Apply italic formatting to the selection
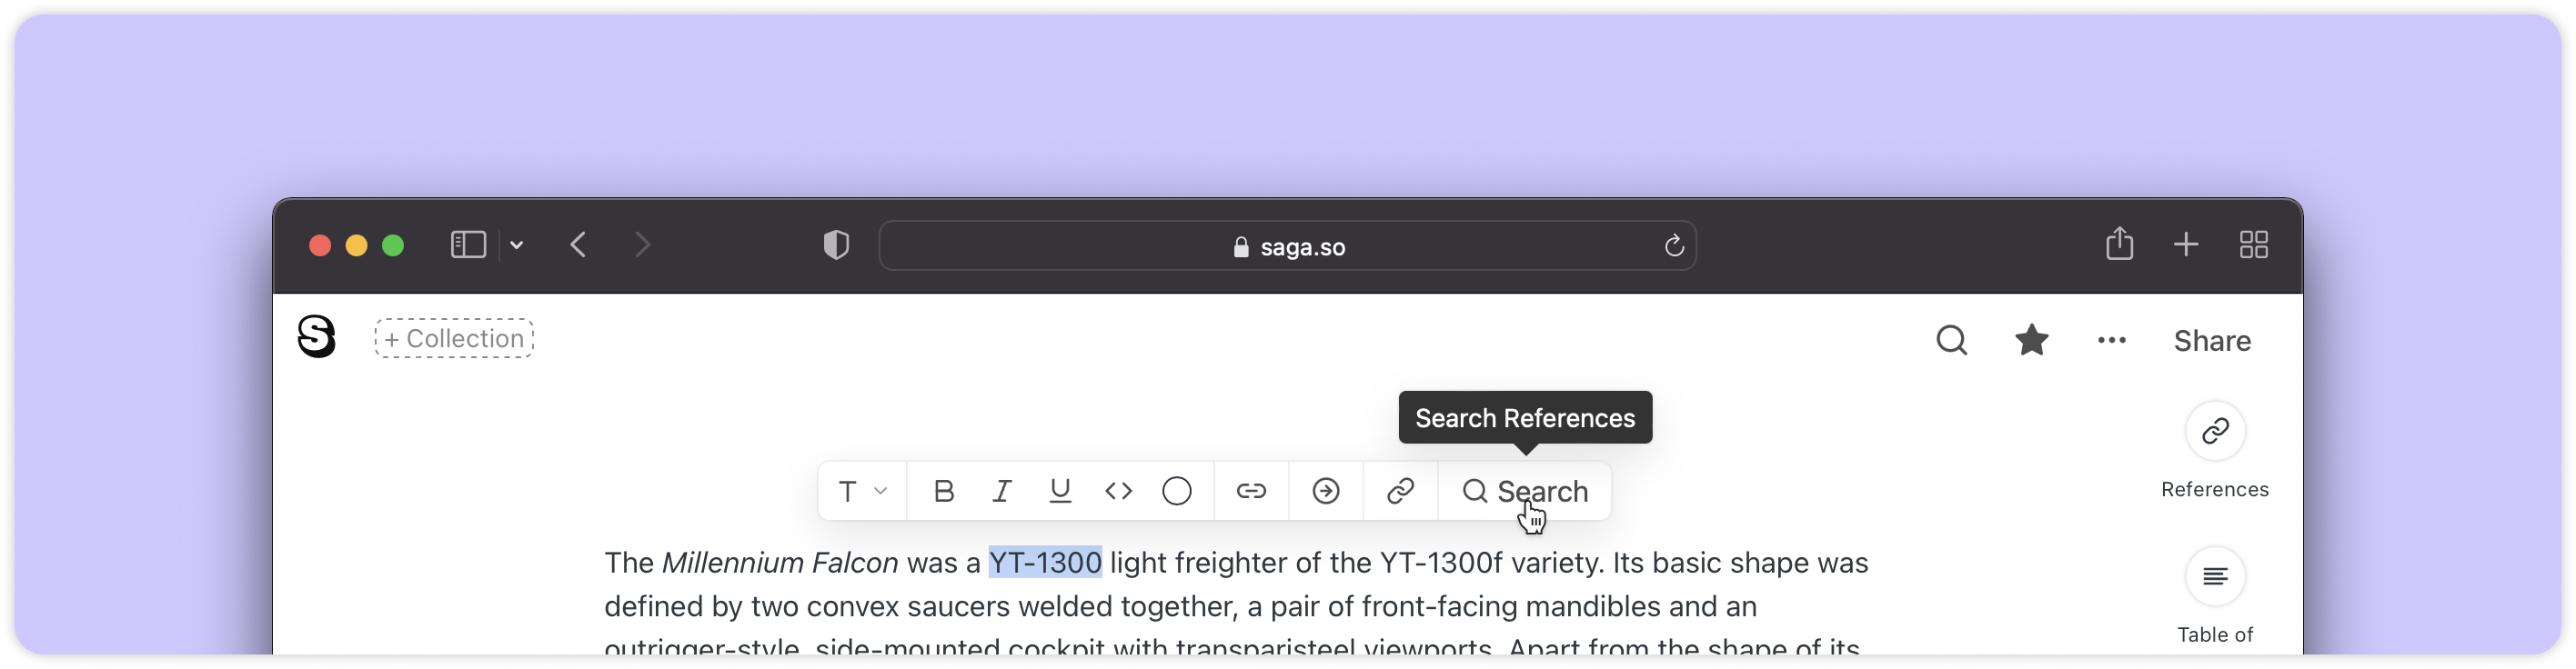This screenshot has height=669, width=2576. click(x=1001, y=491)
